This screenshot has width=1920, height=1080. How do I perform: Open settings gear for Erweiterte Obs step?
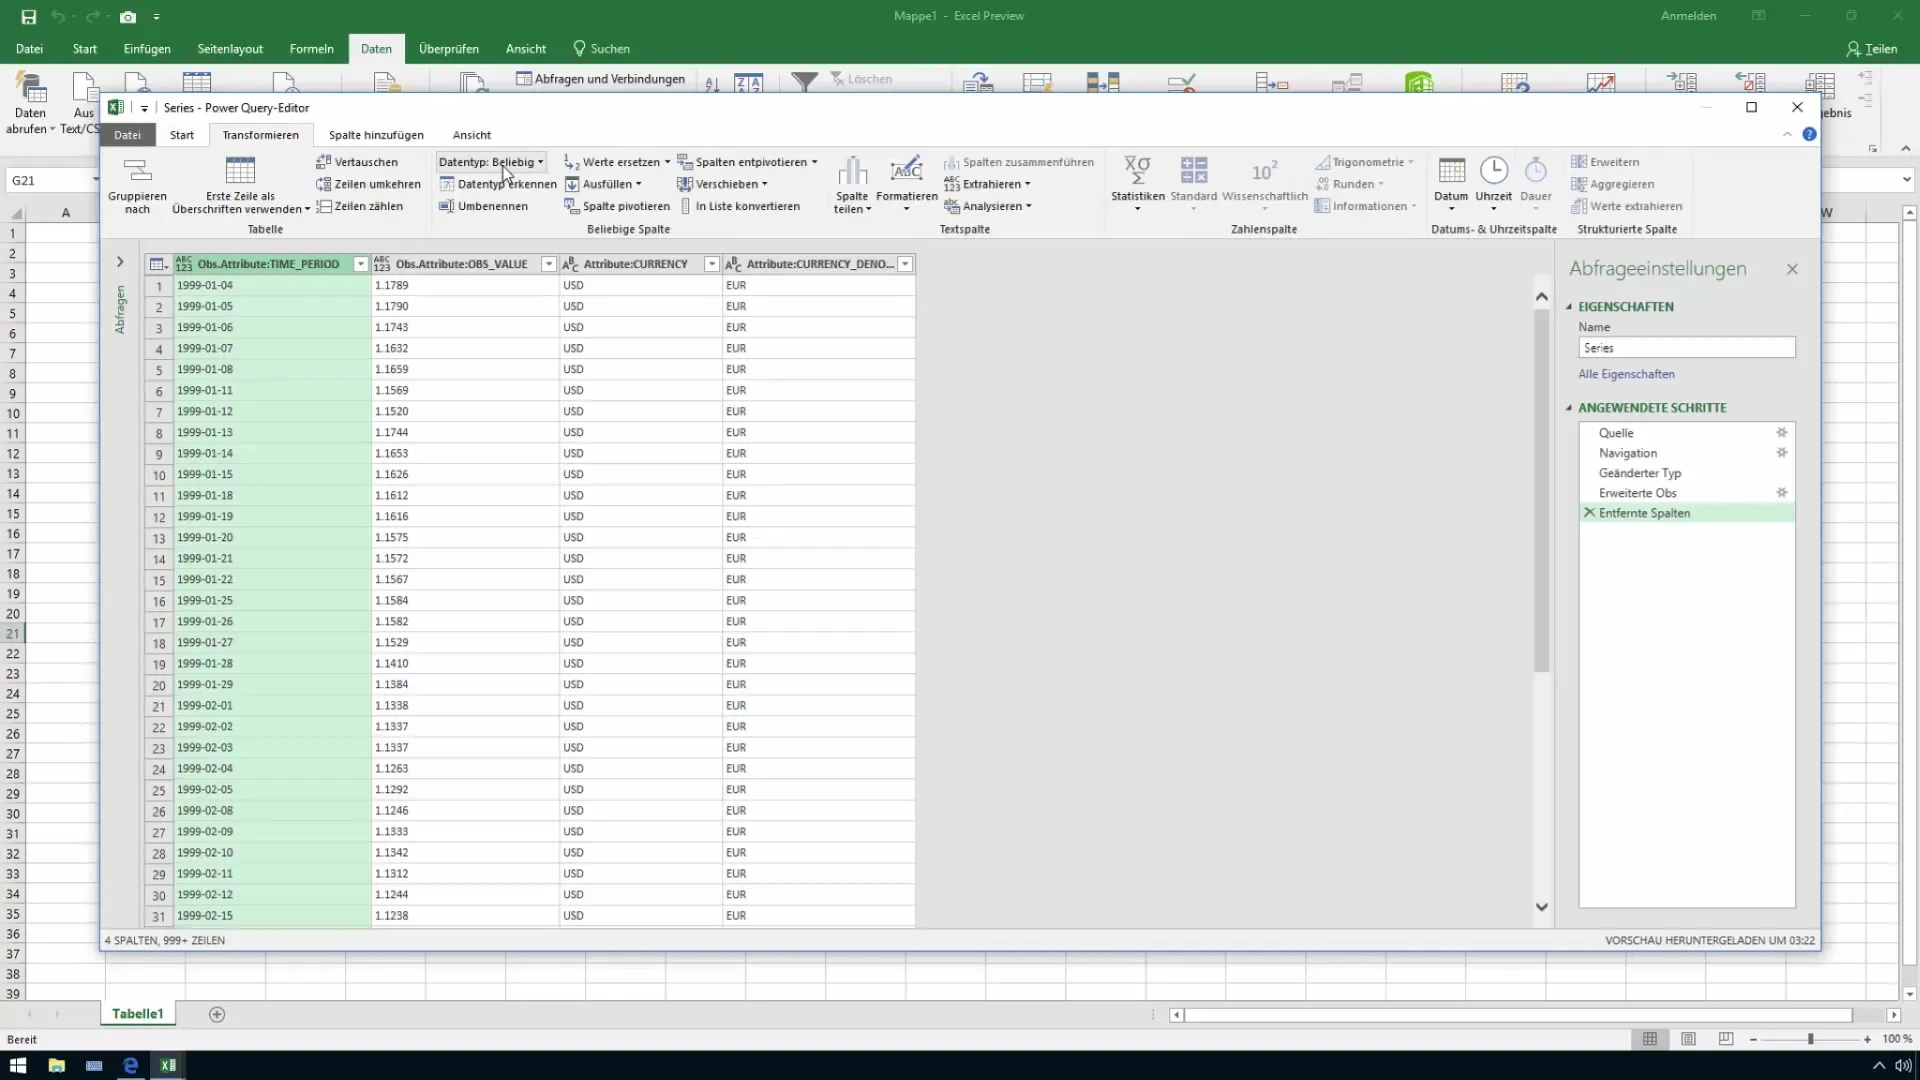coord(1781,493)
